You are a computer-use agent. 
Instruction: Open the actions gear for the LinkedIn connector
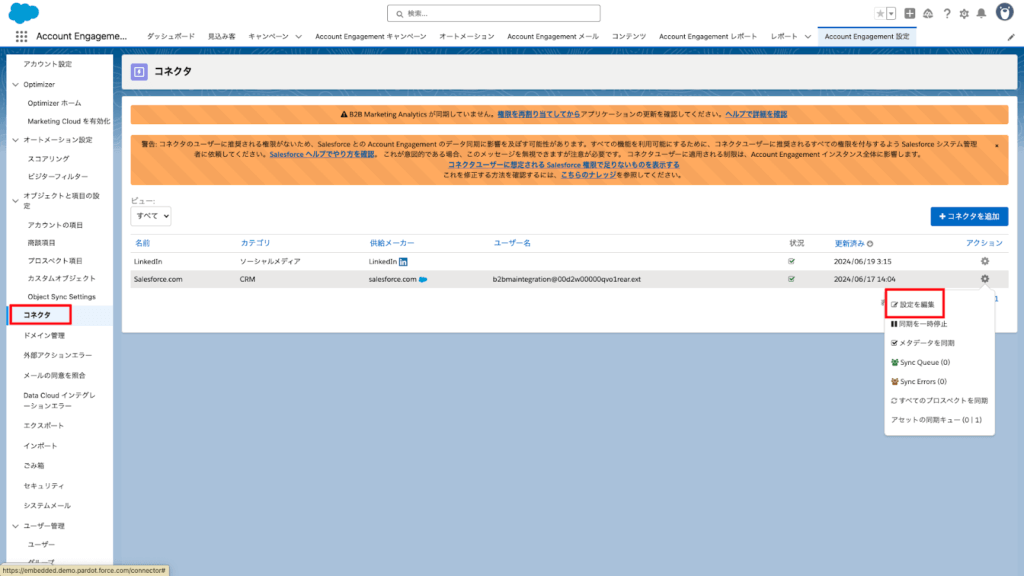coord(986,263)
